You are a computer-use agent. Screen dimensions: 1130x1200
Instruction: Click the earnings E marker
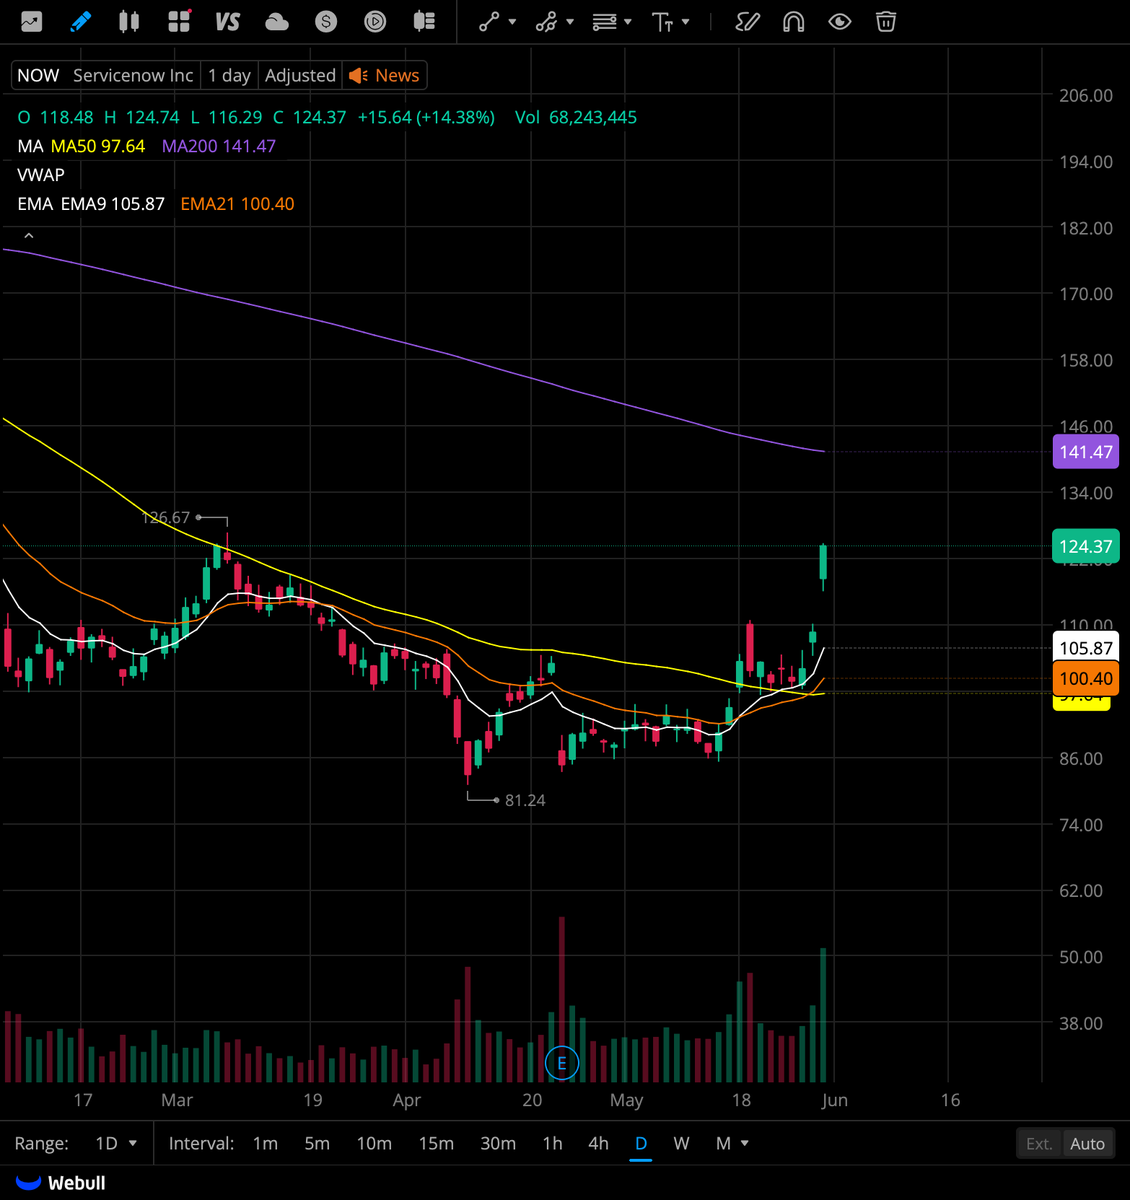tap(562, 1063)
